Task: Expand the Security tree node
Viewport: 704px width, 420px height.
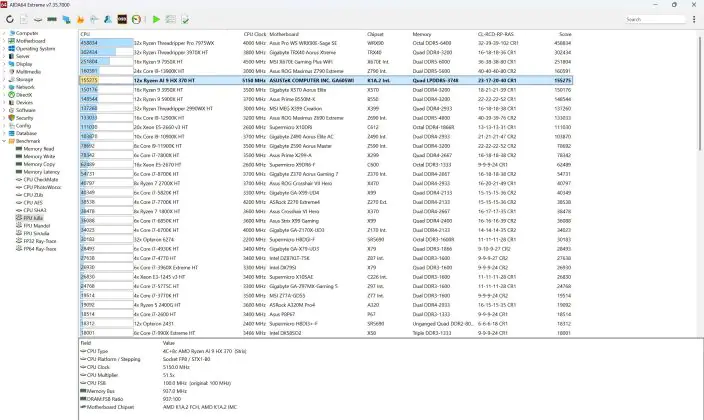Action: coord(4,118)
